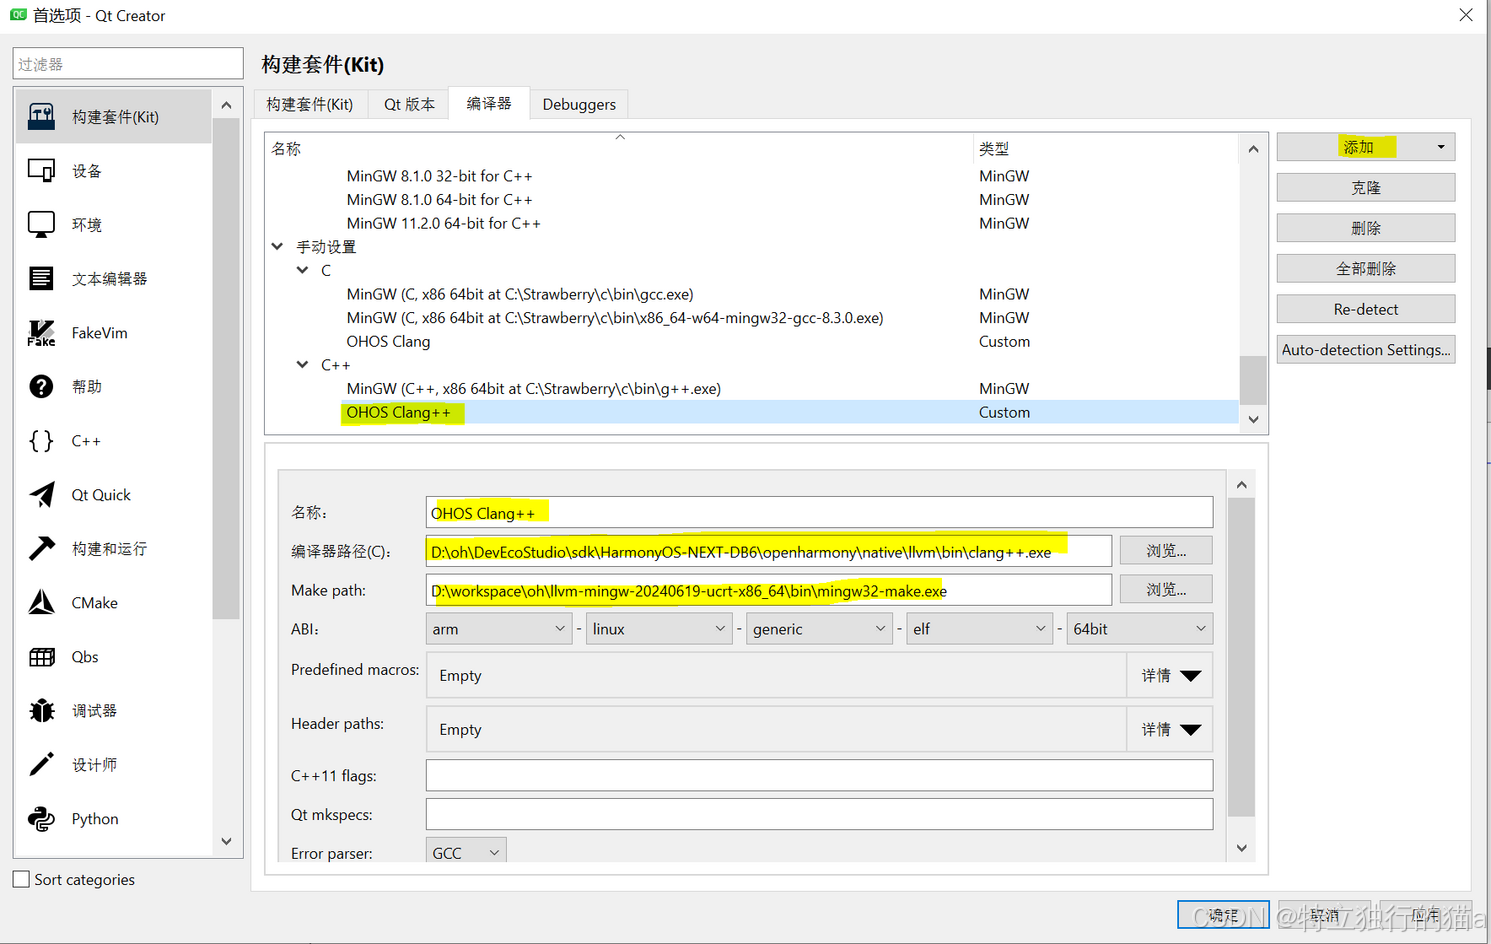Open the Python category icon

(x=41, y=819)
